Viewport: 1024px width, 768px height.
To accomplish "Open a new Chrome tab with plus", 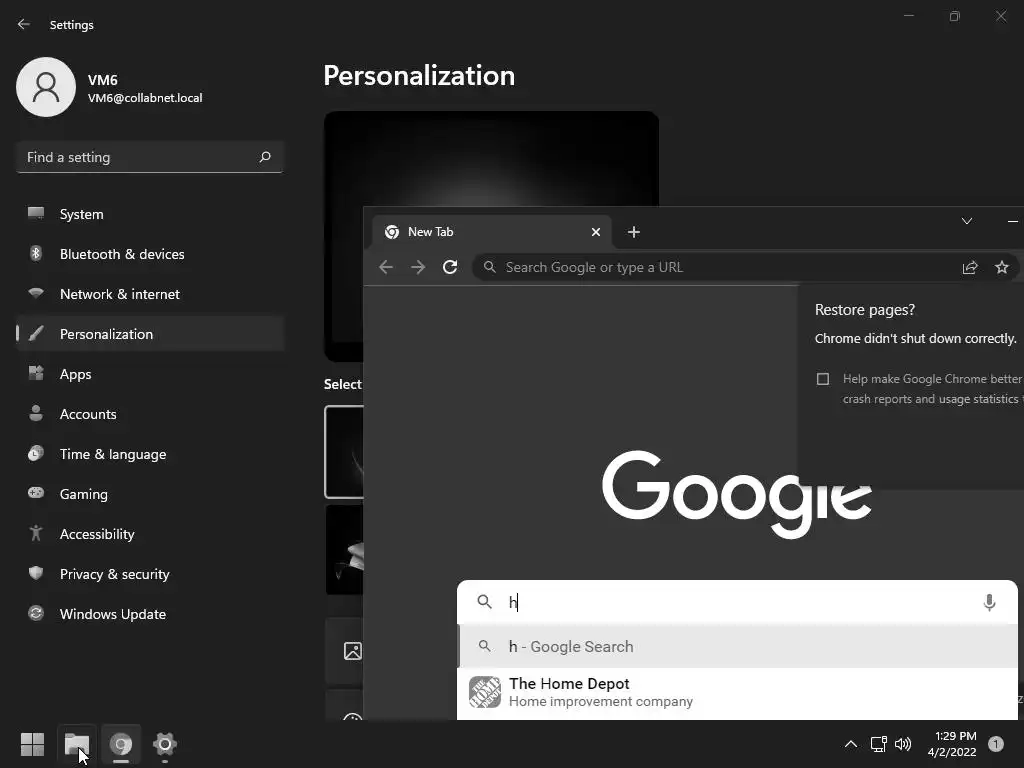I will pos(633,232).
